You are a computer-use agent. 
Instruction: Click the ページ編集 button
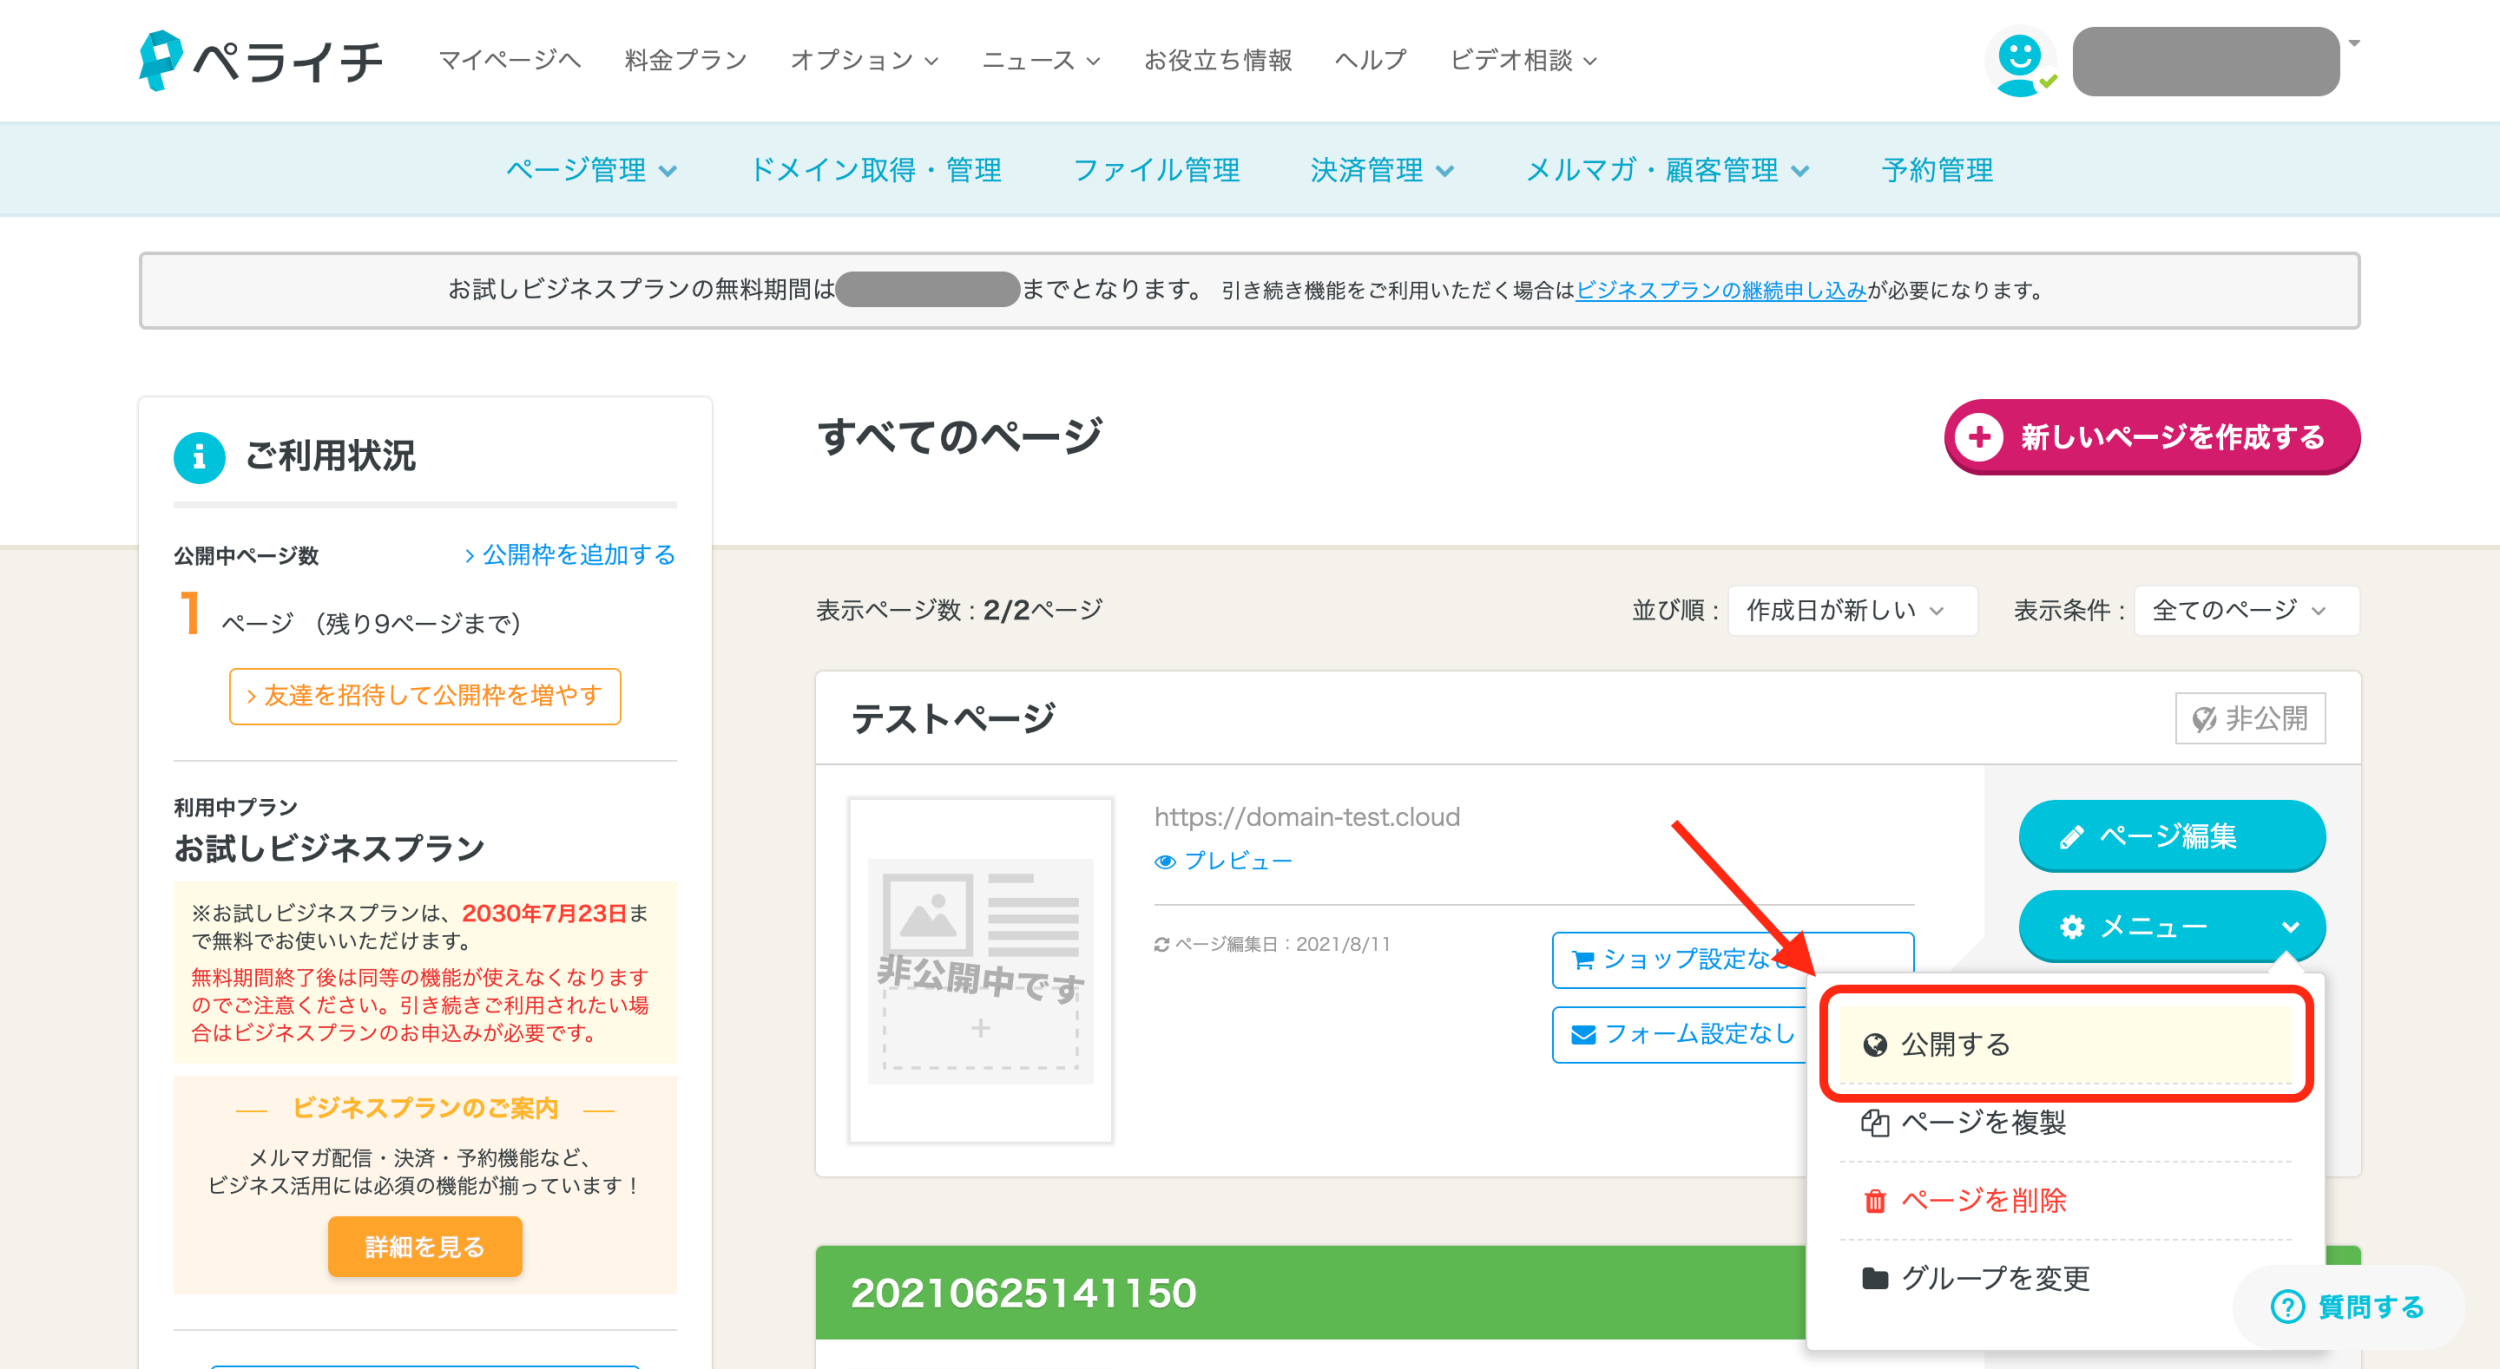tap(2171, 836)
